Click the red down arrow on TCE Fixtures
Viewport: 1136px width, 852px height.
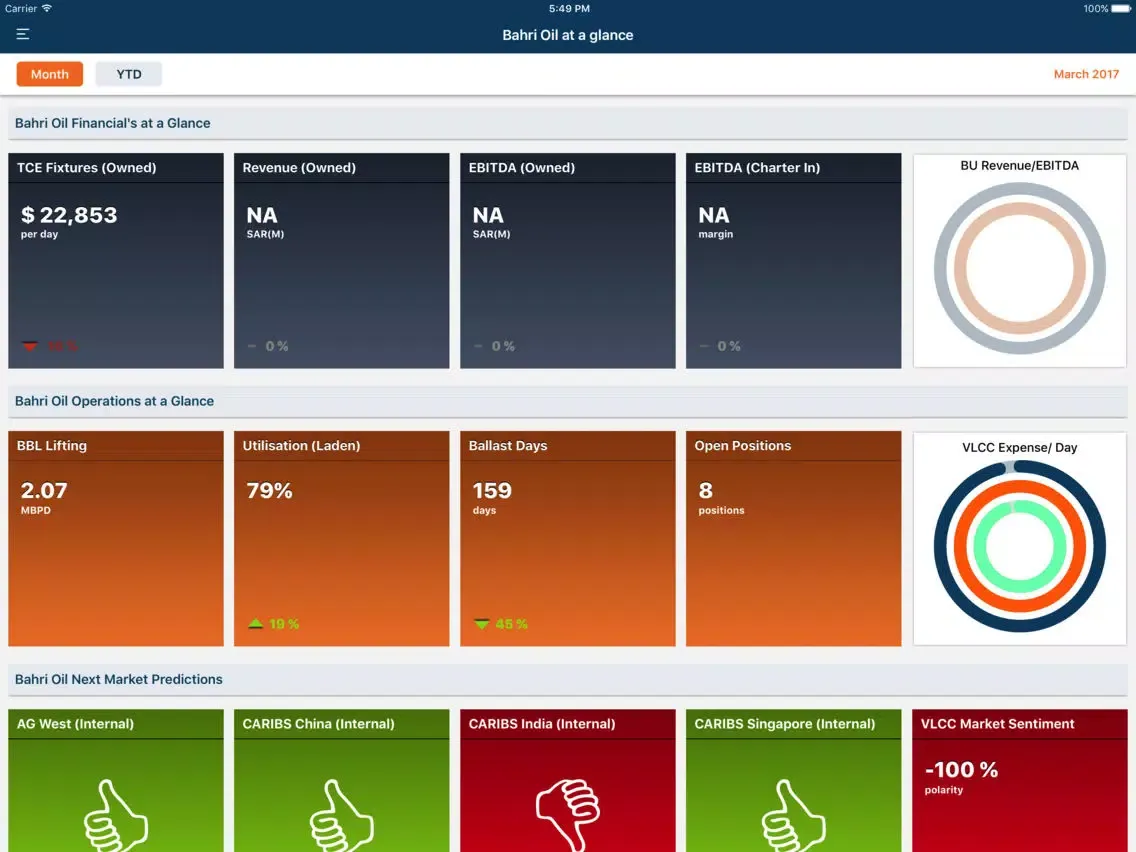[30, 346]
